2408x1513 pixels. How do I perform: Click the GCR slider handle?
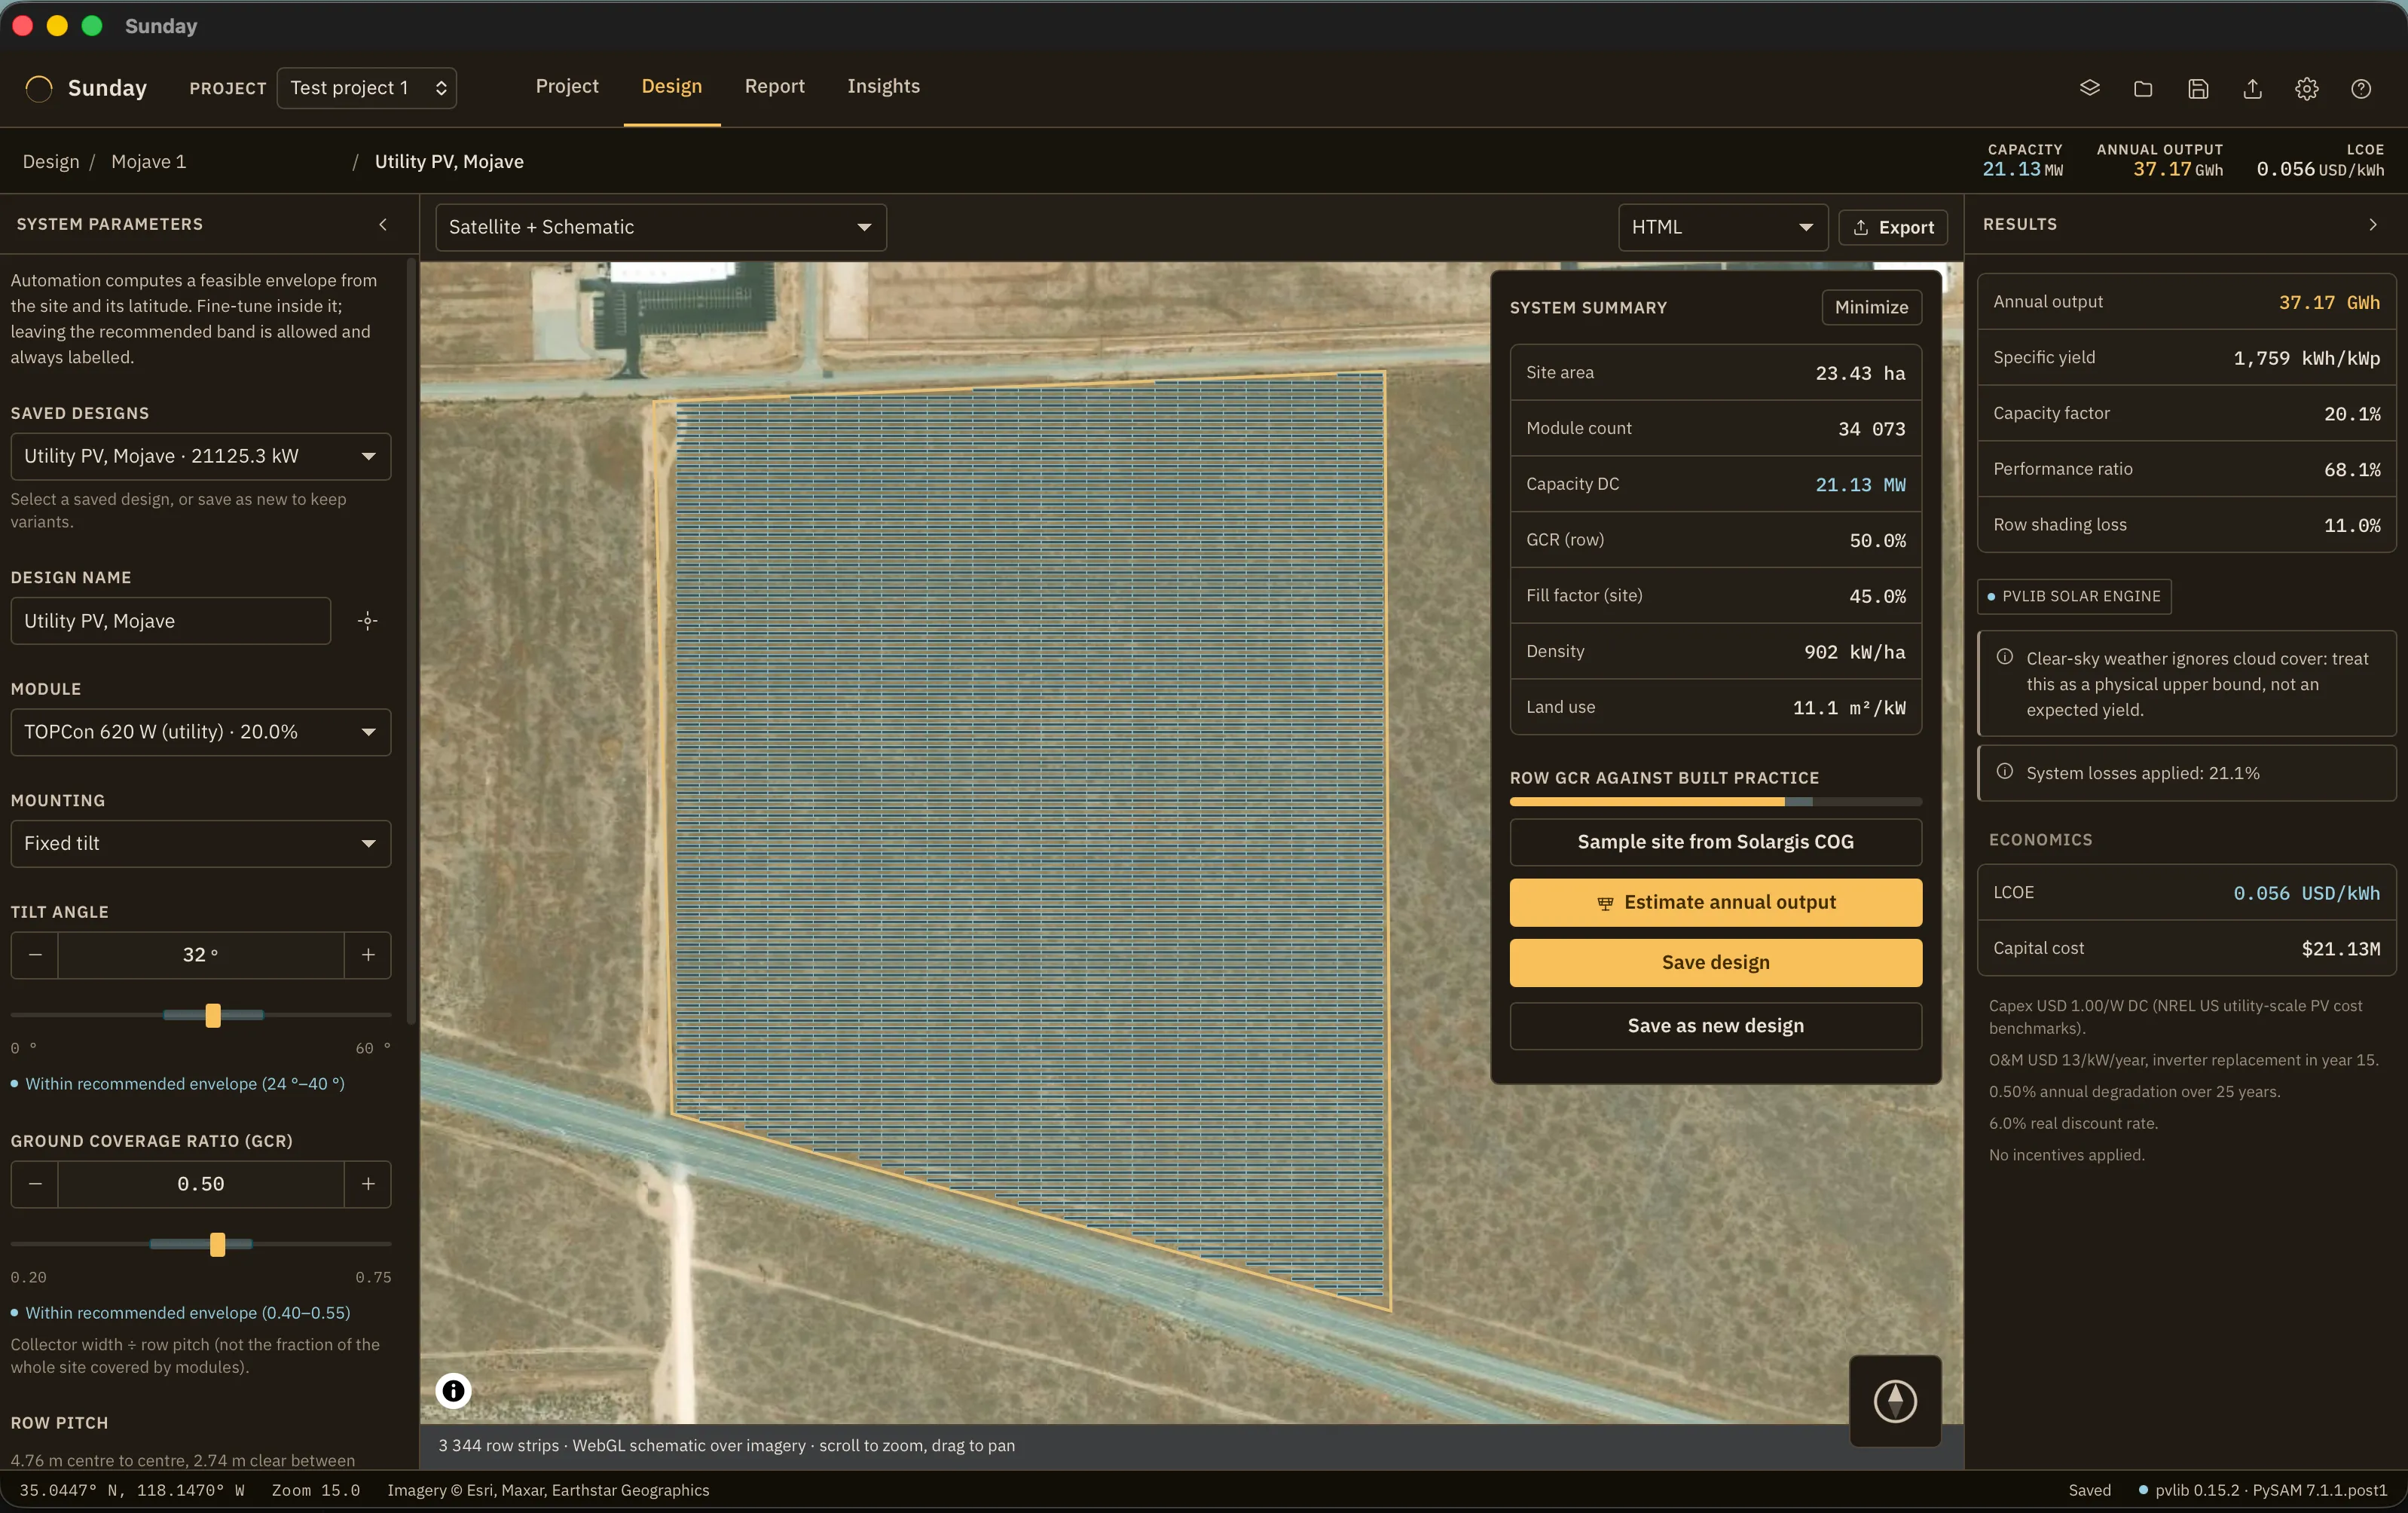218,1244
